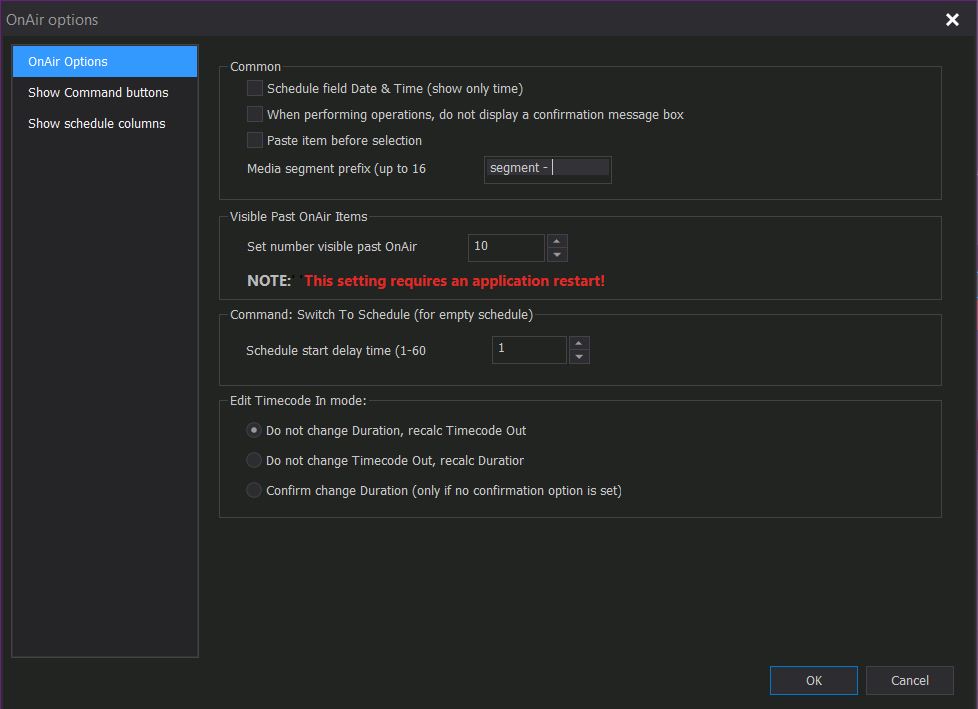Discard changes with the Cancel button
The width and height of the screenshot is (978, 709).
tap(909, 680)
